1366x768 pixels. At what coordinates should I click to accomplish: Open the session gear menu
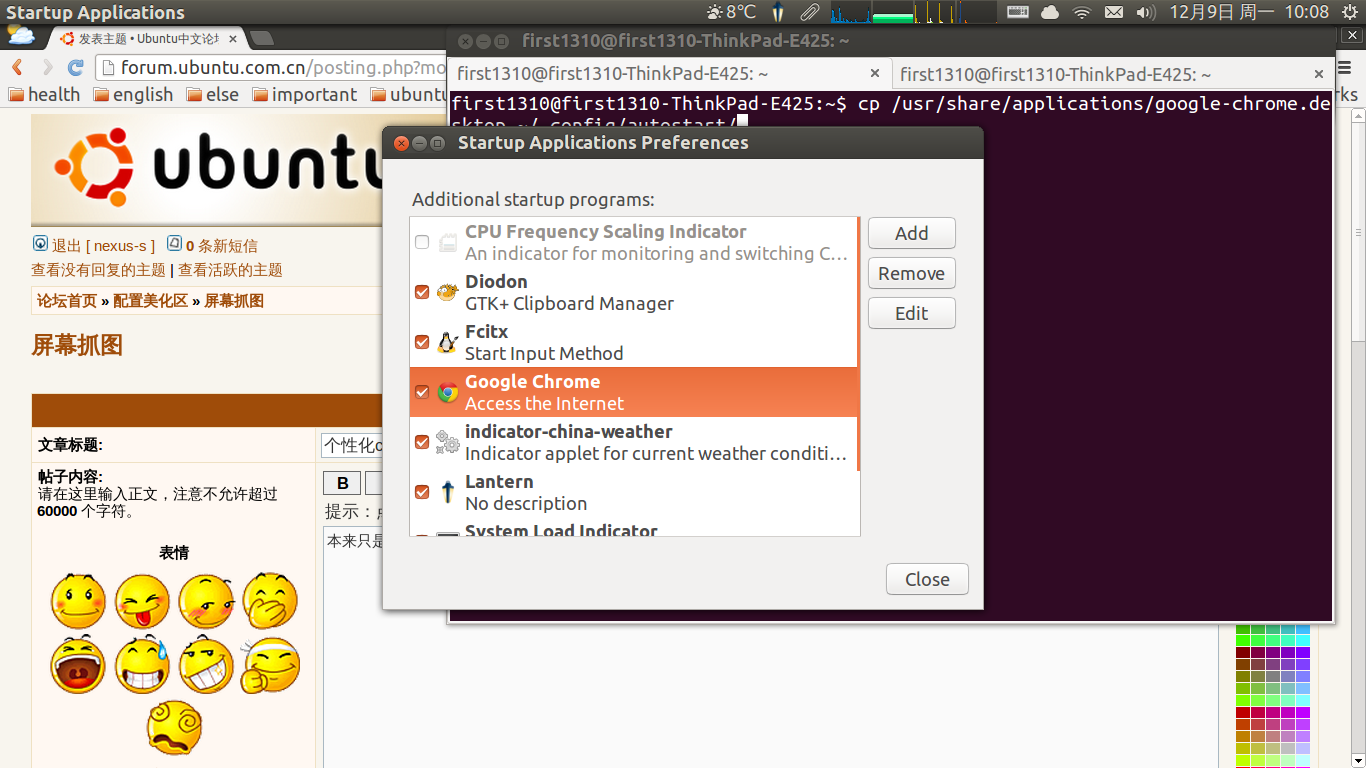1351,12
